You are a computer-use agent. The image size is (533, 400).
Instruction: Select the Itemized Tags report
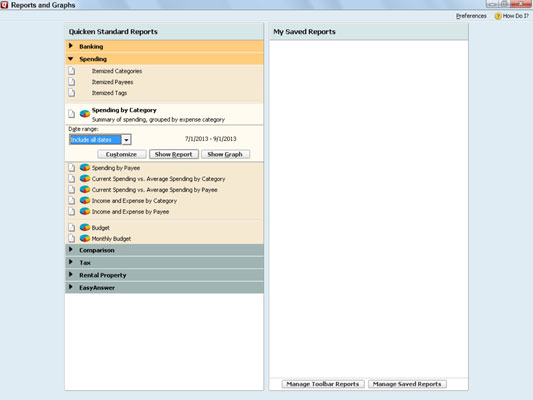click(x=109, y=93)
